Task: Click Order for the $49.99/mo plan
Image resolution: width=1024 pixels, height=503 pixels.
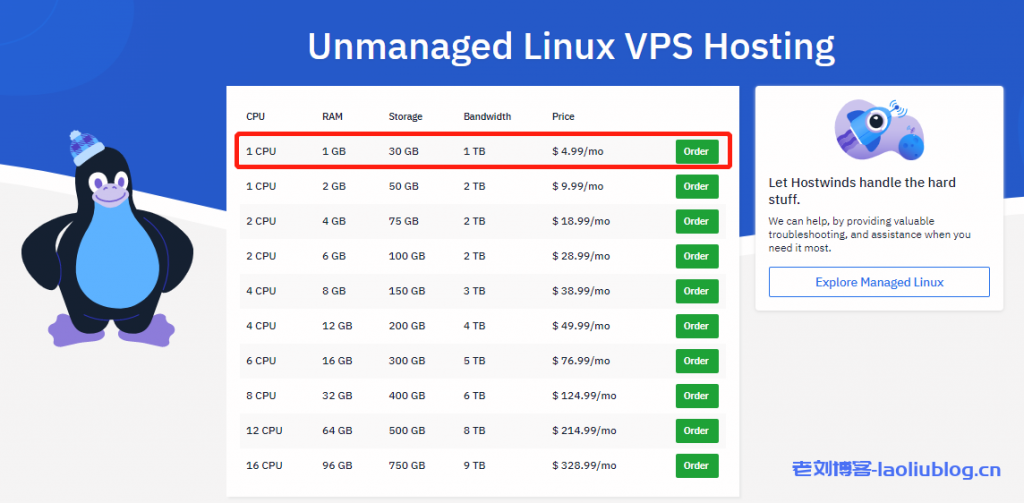Action: [x=696, y=326]
